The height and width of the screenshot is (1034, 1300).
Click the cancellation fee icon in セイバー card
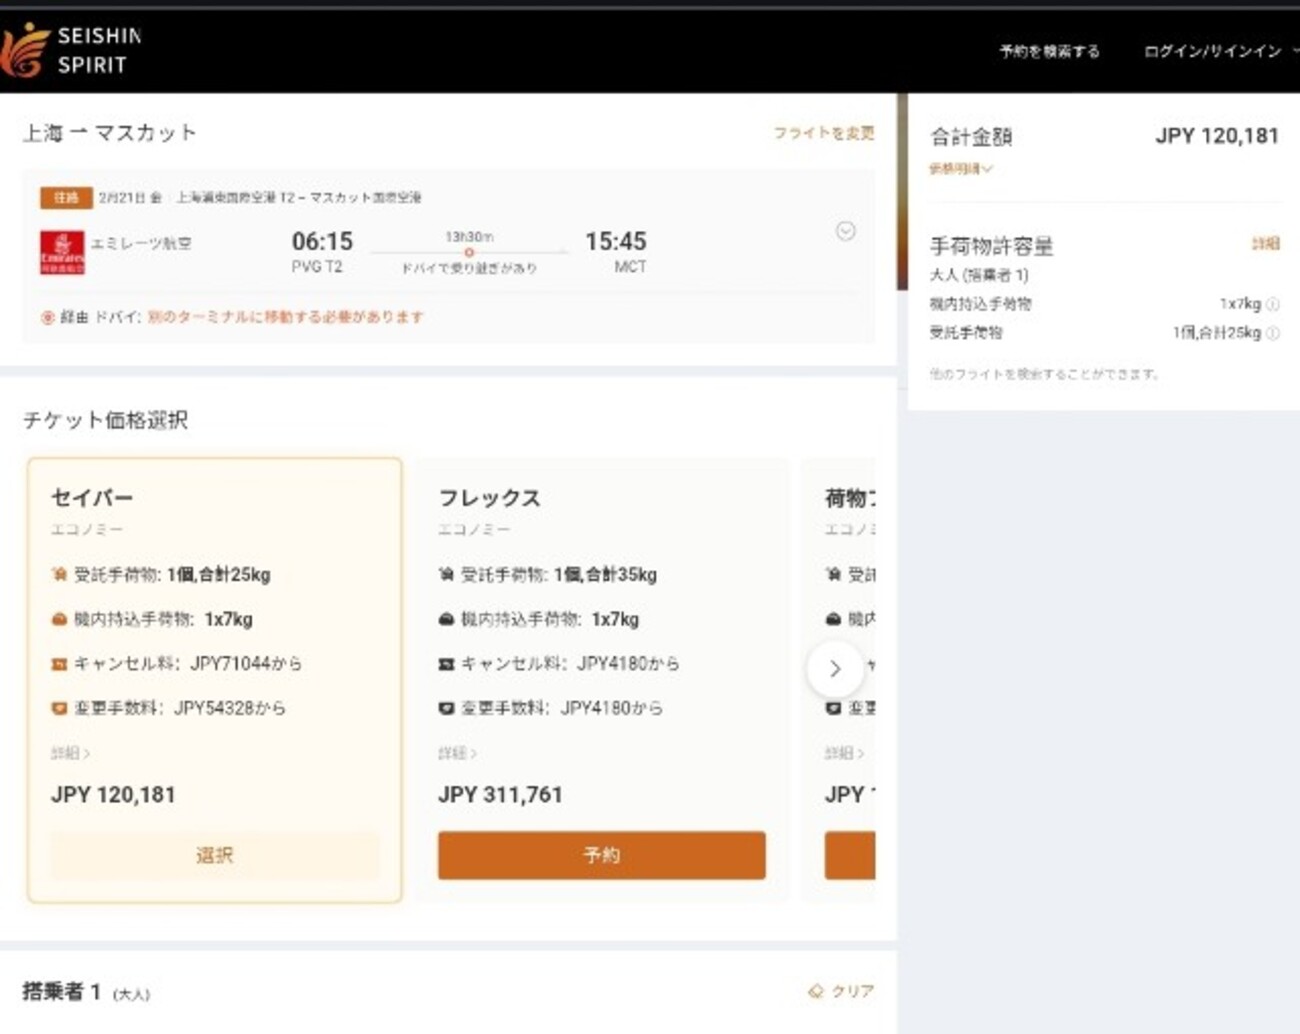coord(58,662)
